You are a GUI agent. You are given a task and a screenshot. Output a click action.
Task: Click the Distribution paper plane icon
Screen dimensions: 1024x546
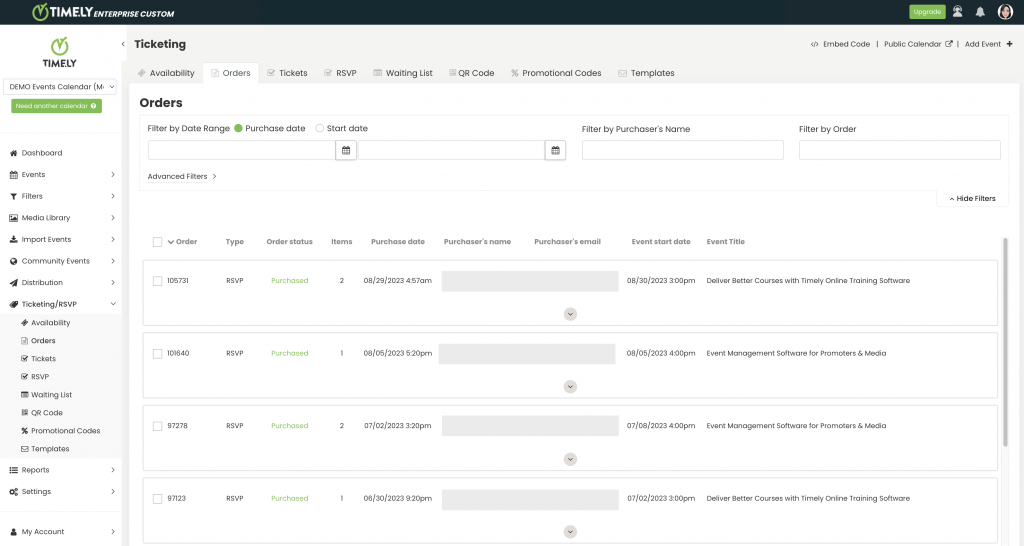point(13,282)
